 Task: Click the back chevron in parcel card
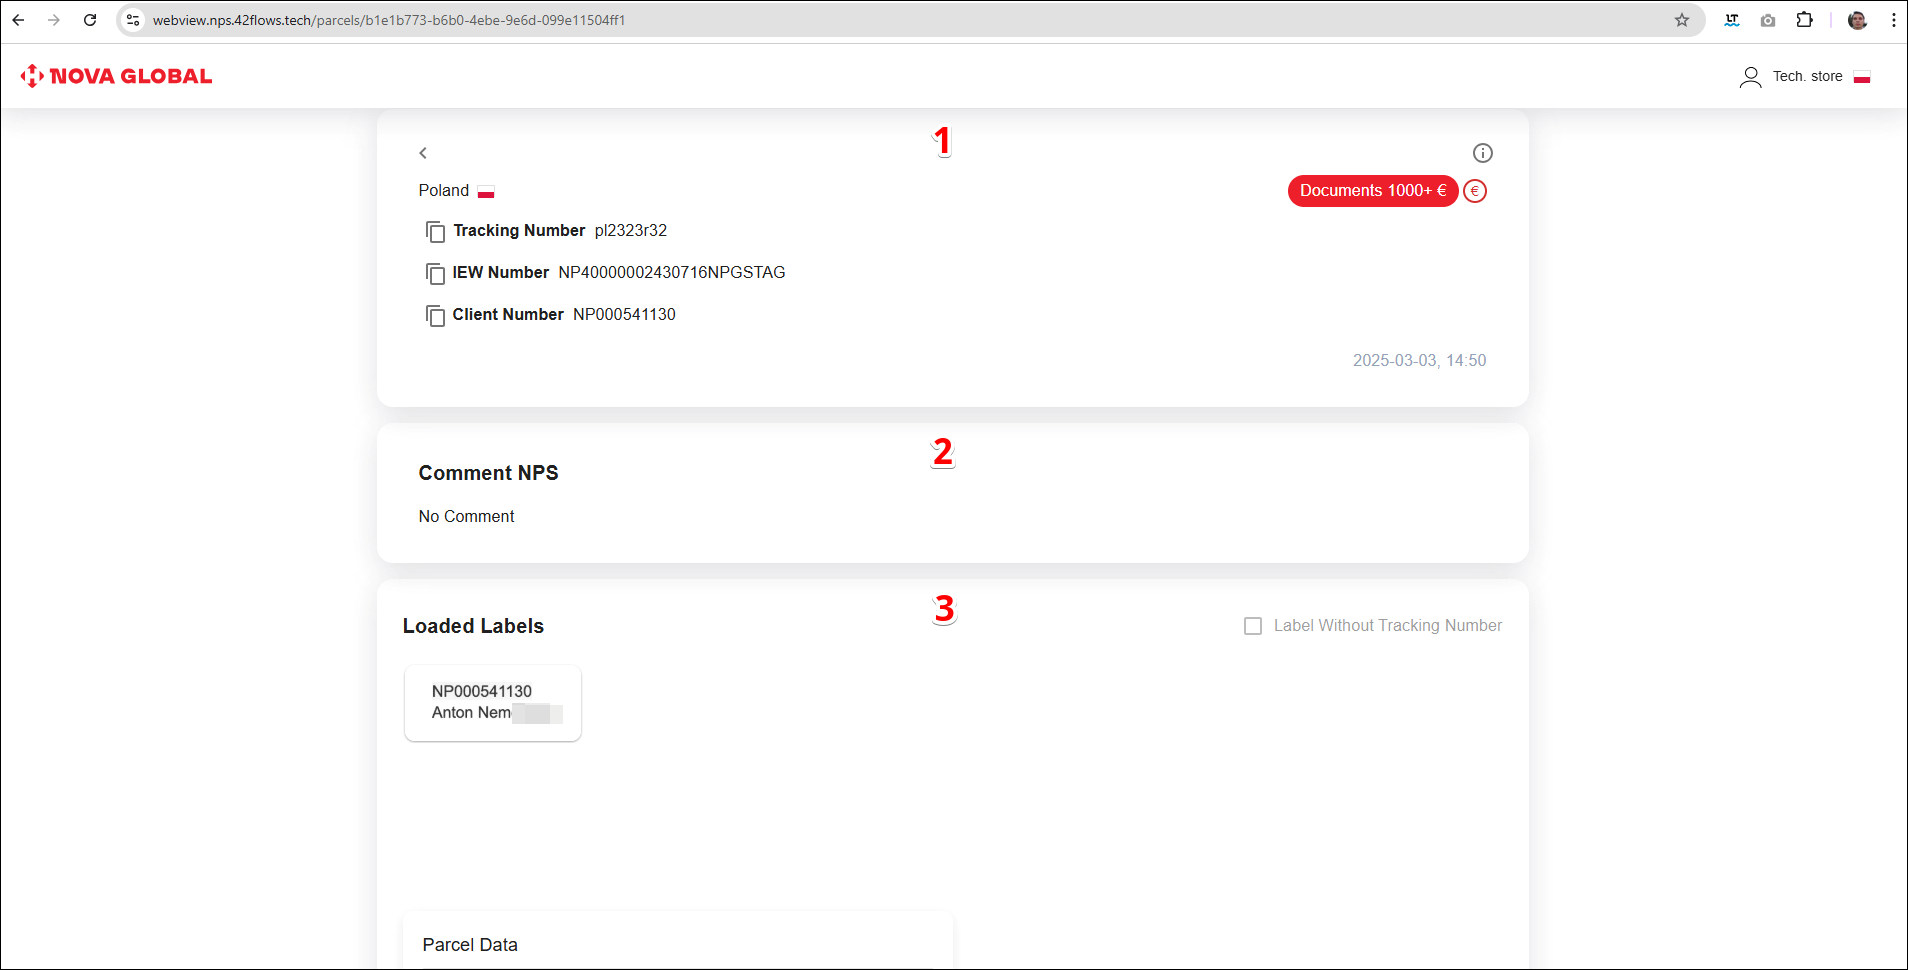(x=423, y=153)
